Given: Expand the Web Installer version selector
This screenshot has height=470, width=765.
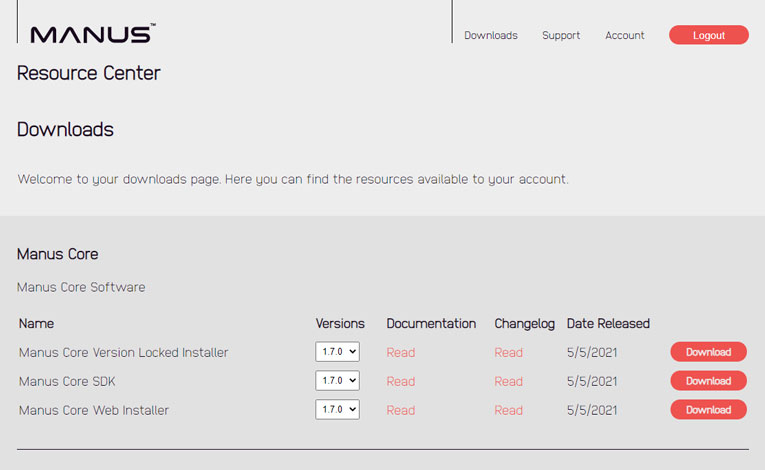Looking at the screenshot, I should [337, 410].
